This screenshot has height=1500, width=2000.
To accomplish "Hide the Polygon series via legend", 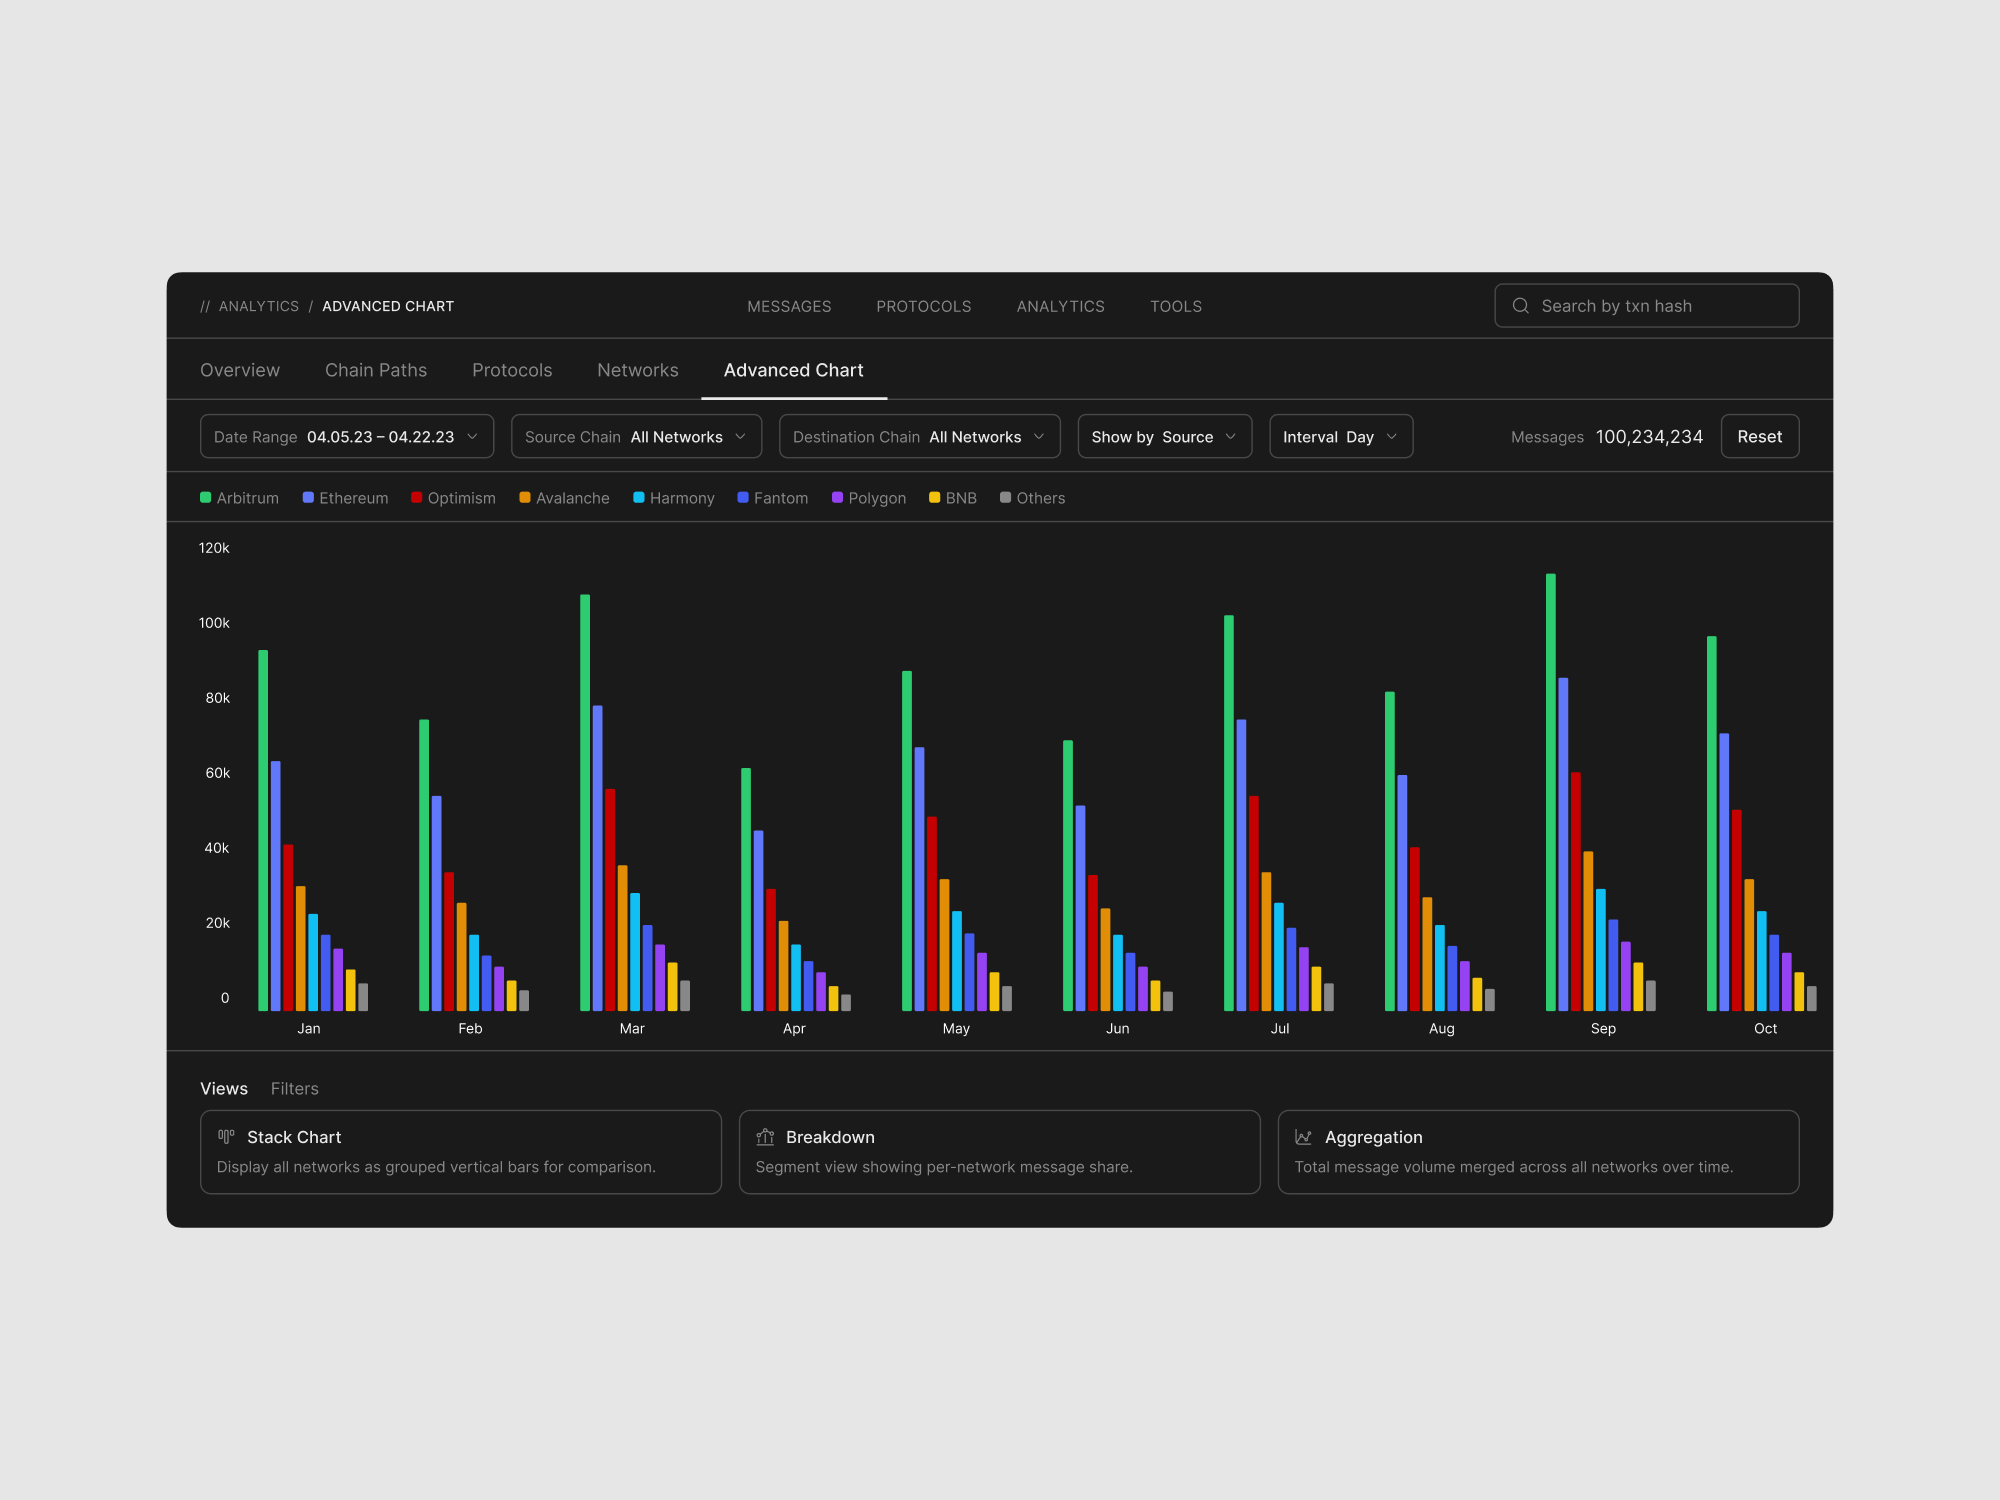I will [x=869, y=498].
